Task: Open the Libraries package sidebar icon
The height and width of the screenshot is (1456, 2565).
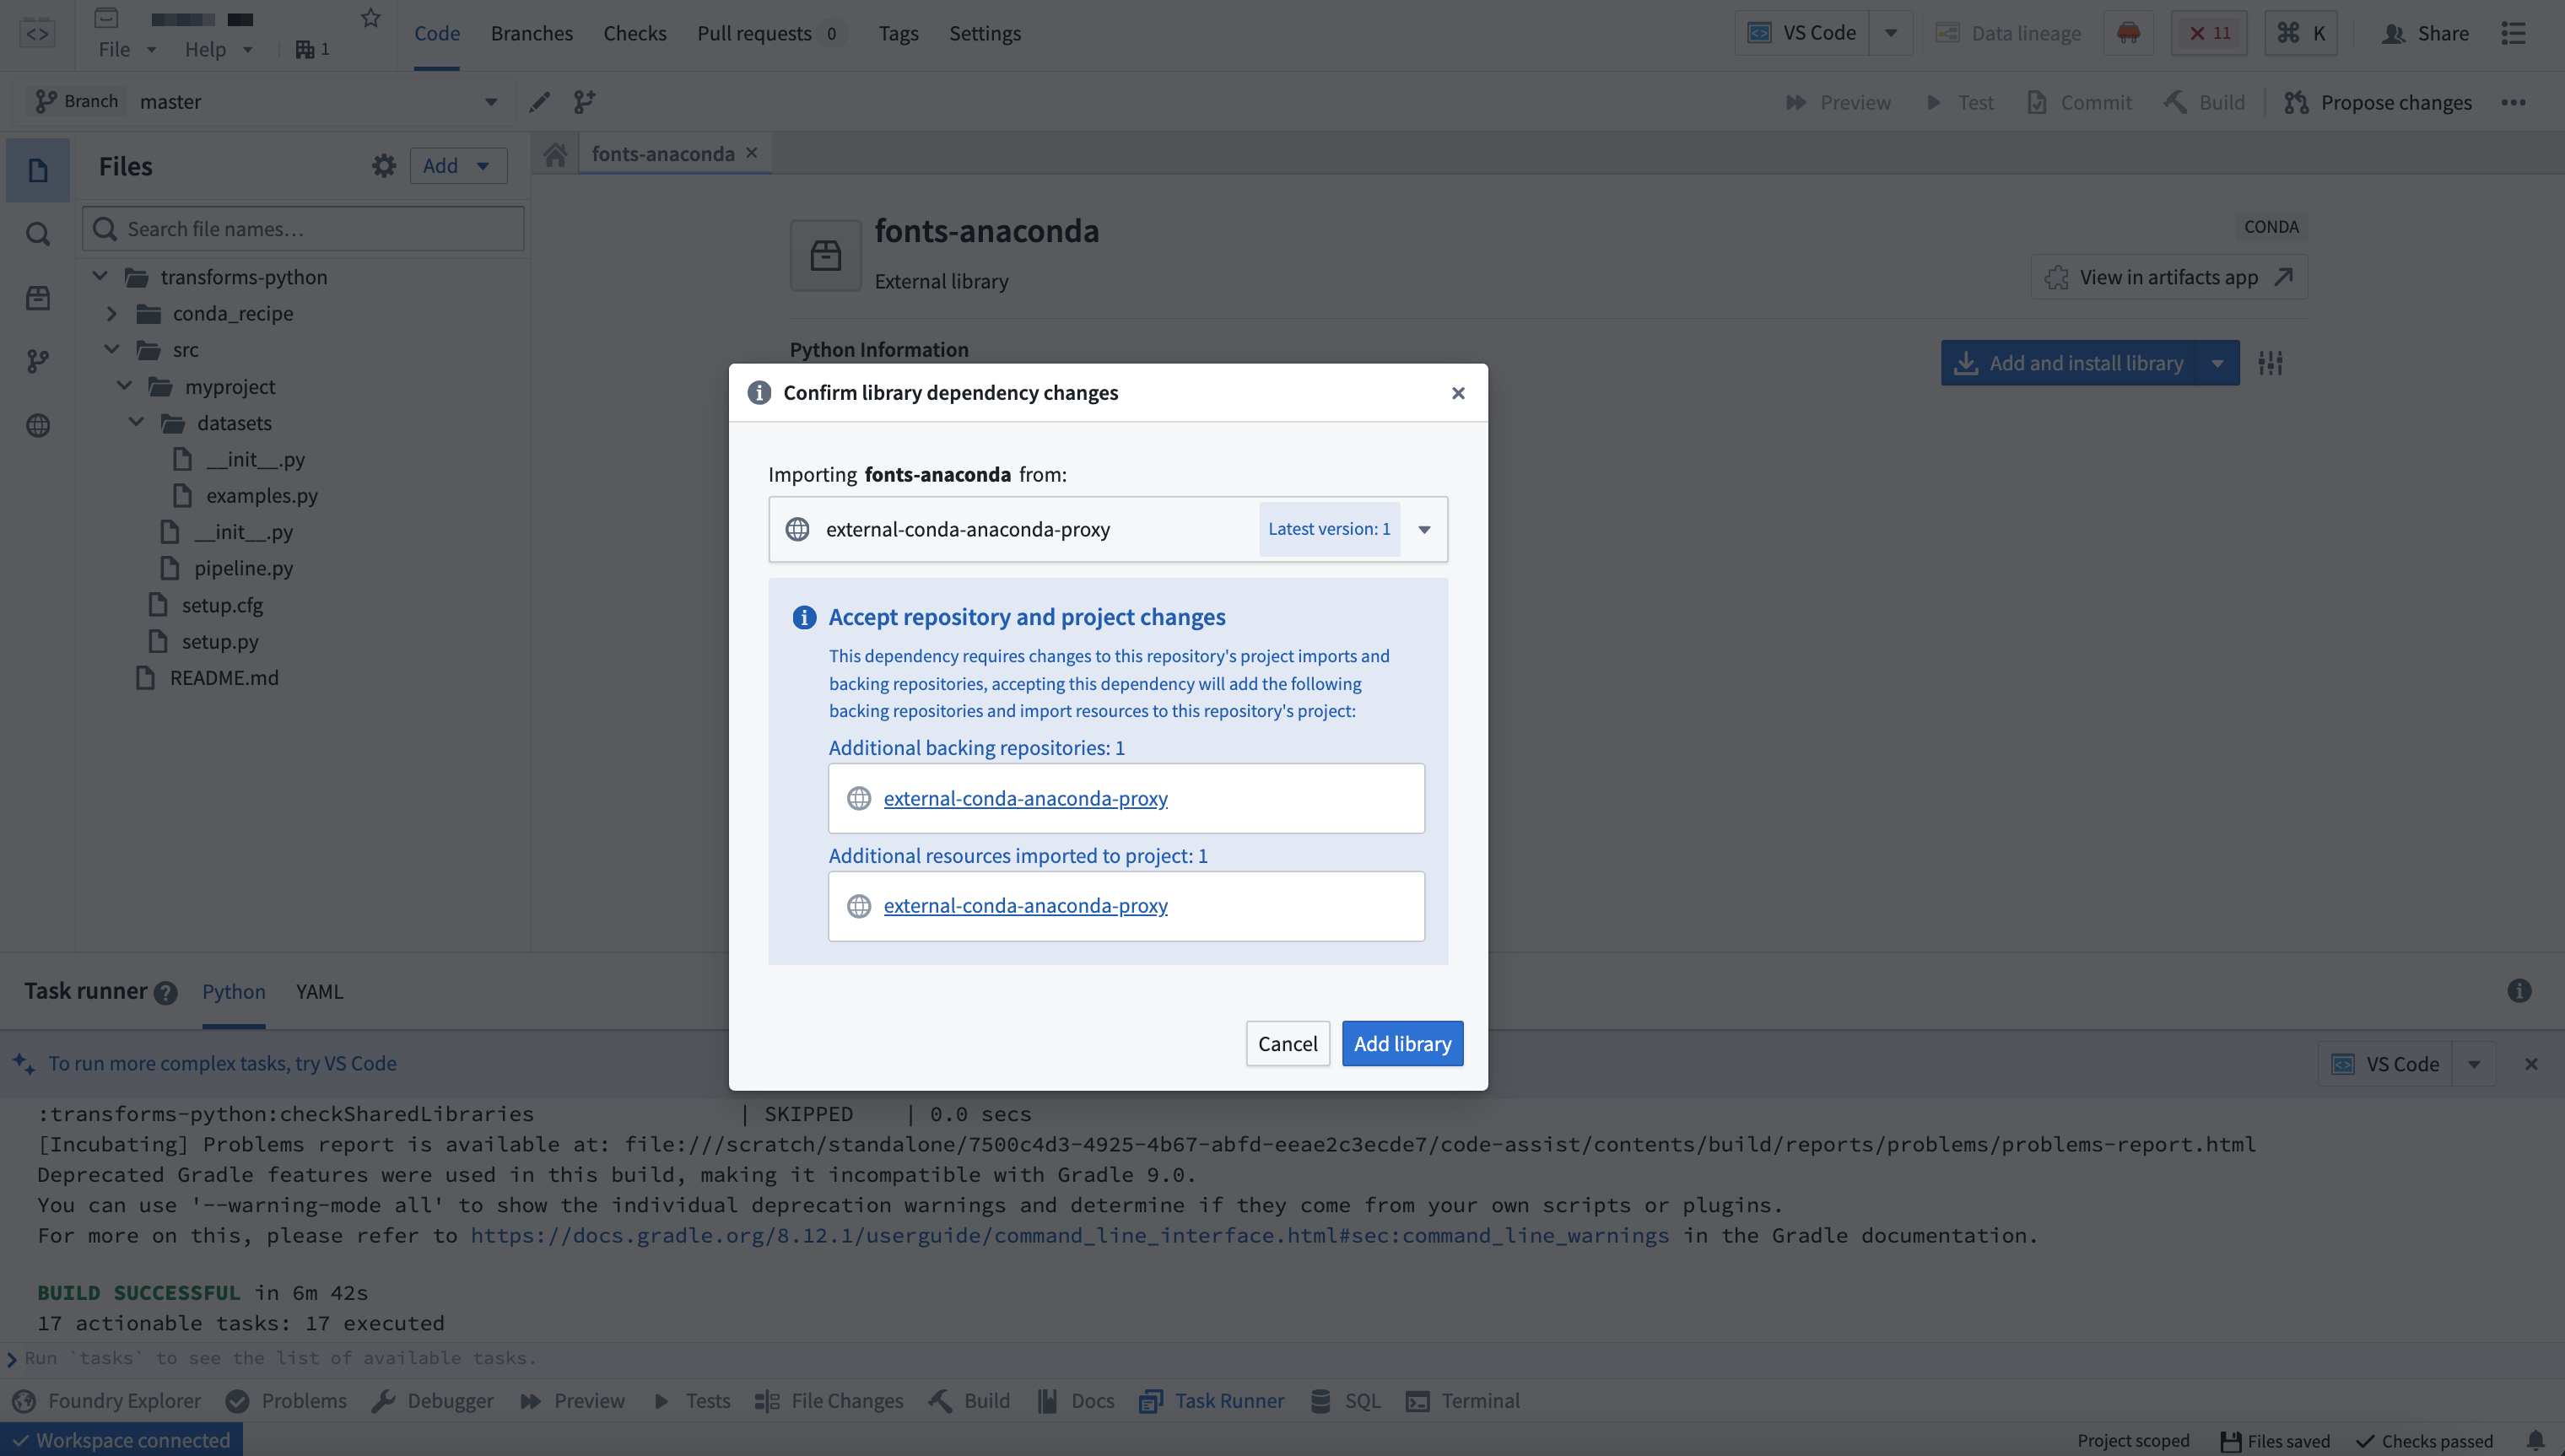Action: coord(38,298)
